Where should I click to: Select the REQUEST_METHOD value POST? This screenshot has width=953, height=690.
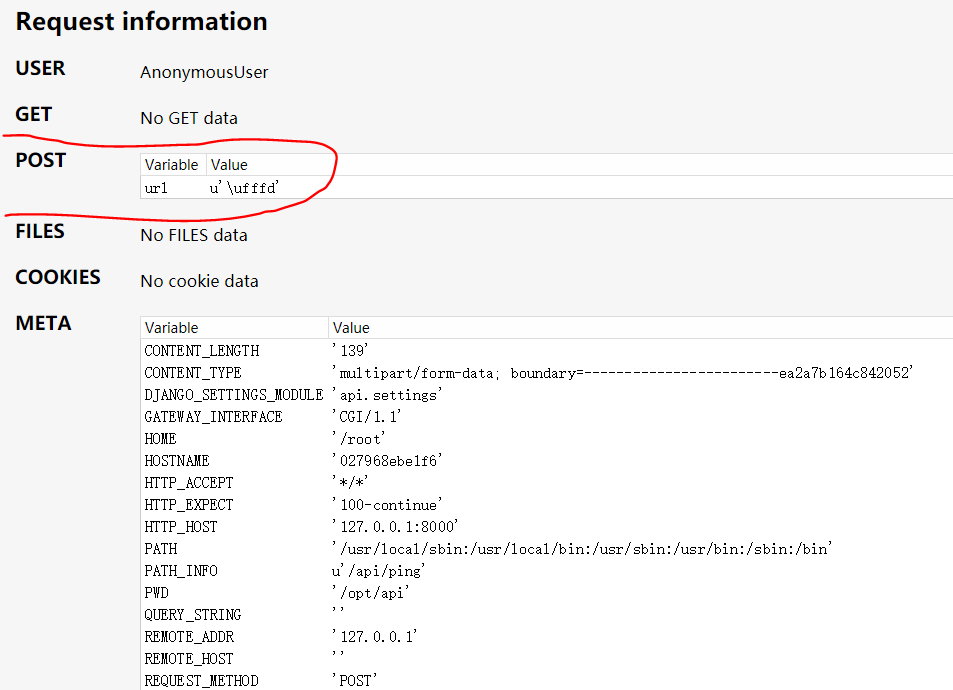(364, 680)
